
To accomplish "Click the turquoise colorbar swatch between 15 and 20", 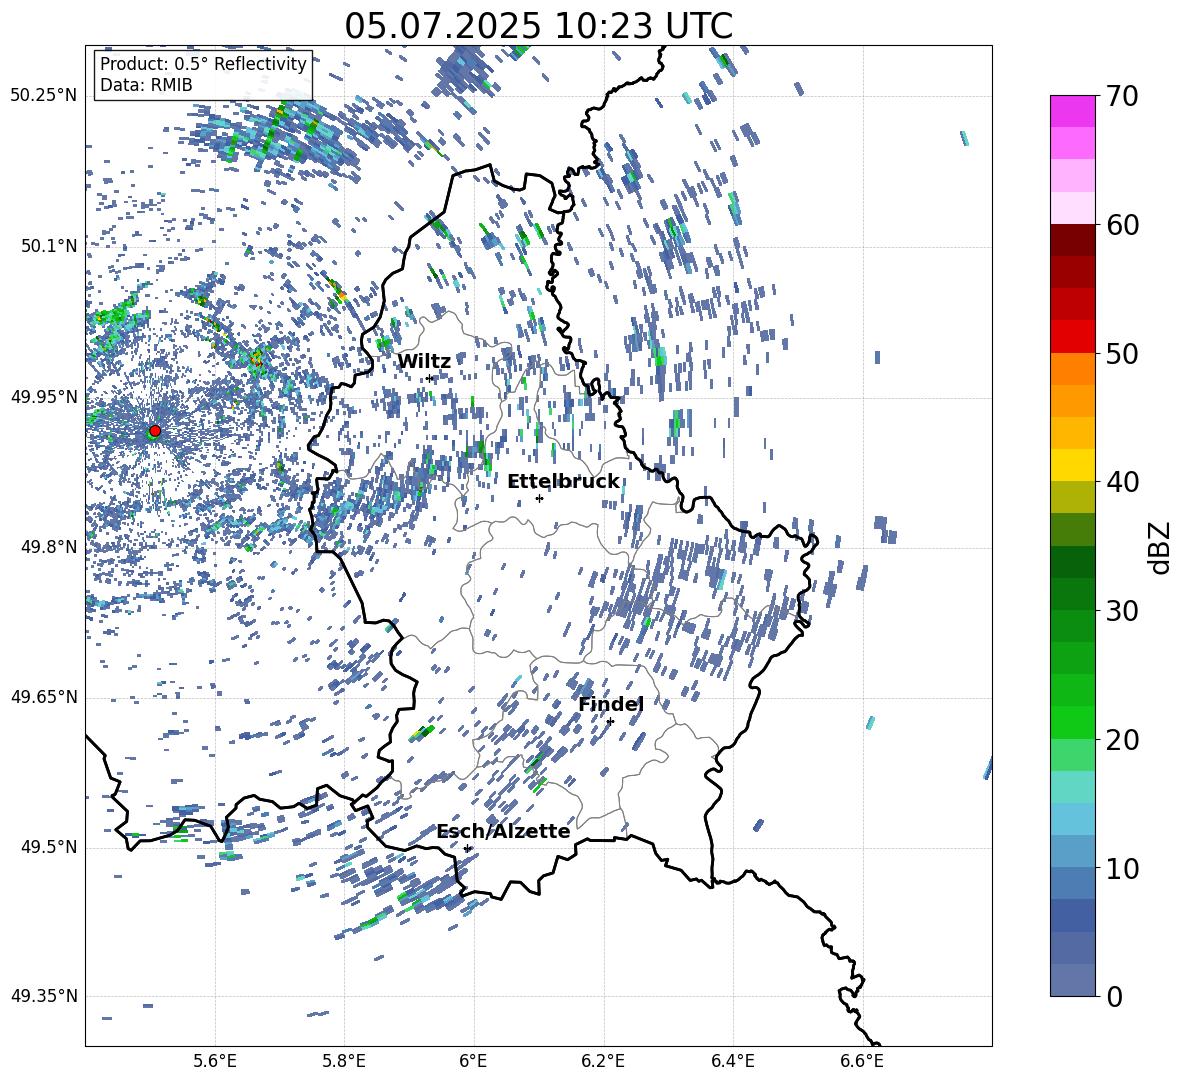I will [1072, 787].
